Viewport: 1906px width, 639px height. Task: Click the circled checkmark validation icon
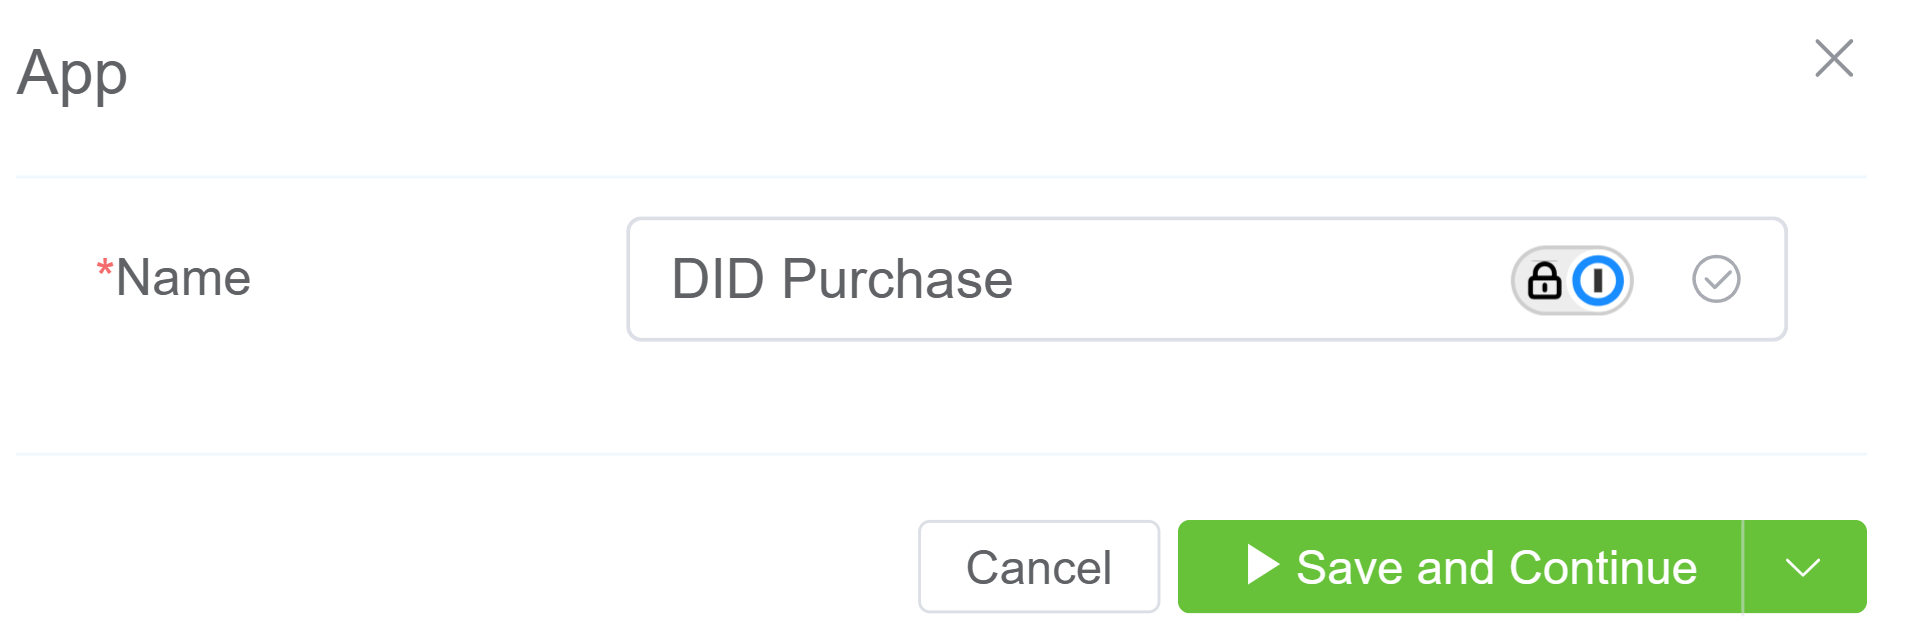(1716, 279)
